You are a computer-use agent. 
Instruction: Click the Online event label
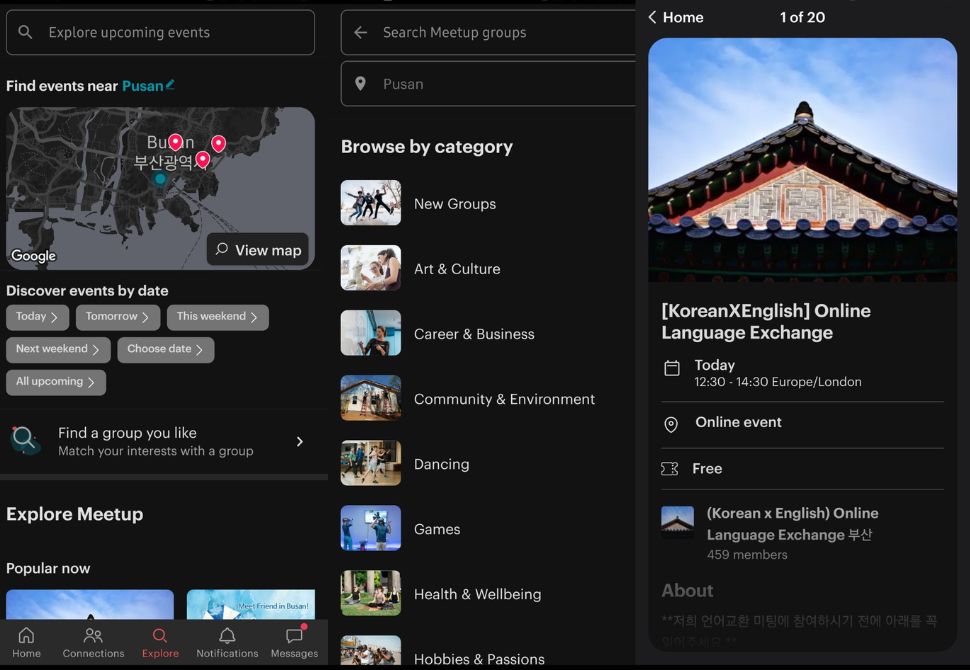[738, 422]
